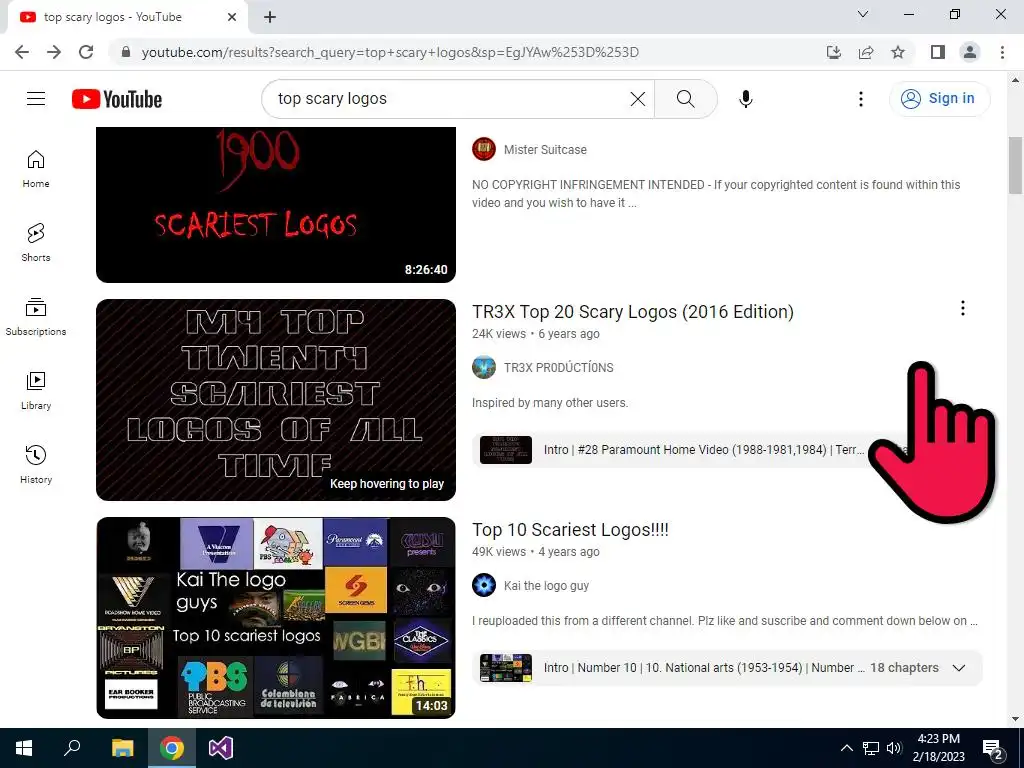Open a new browser tab

(x=270, y=17)
